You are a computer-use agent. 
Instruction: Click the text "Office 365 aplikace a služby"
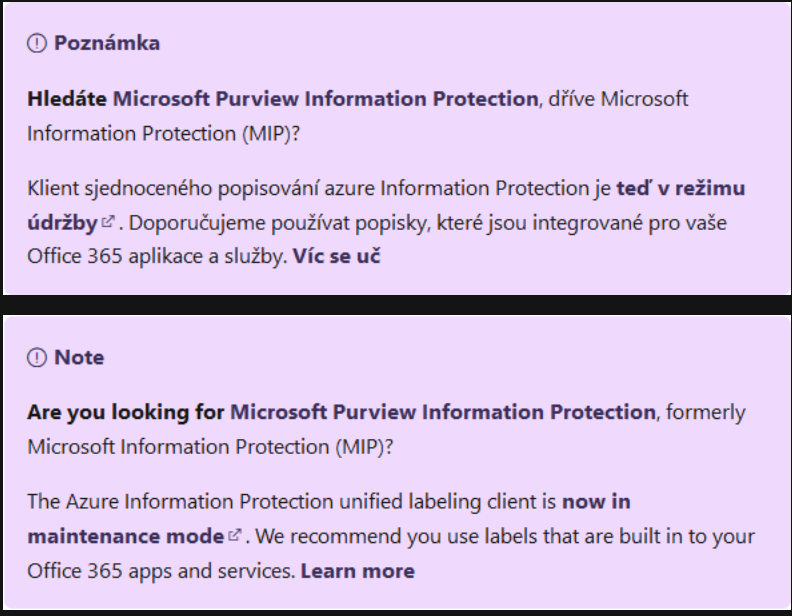click(156, 255)
